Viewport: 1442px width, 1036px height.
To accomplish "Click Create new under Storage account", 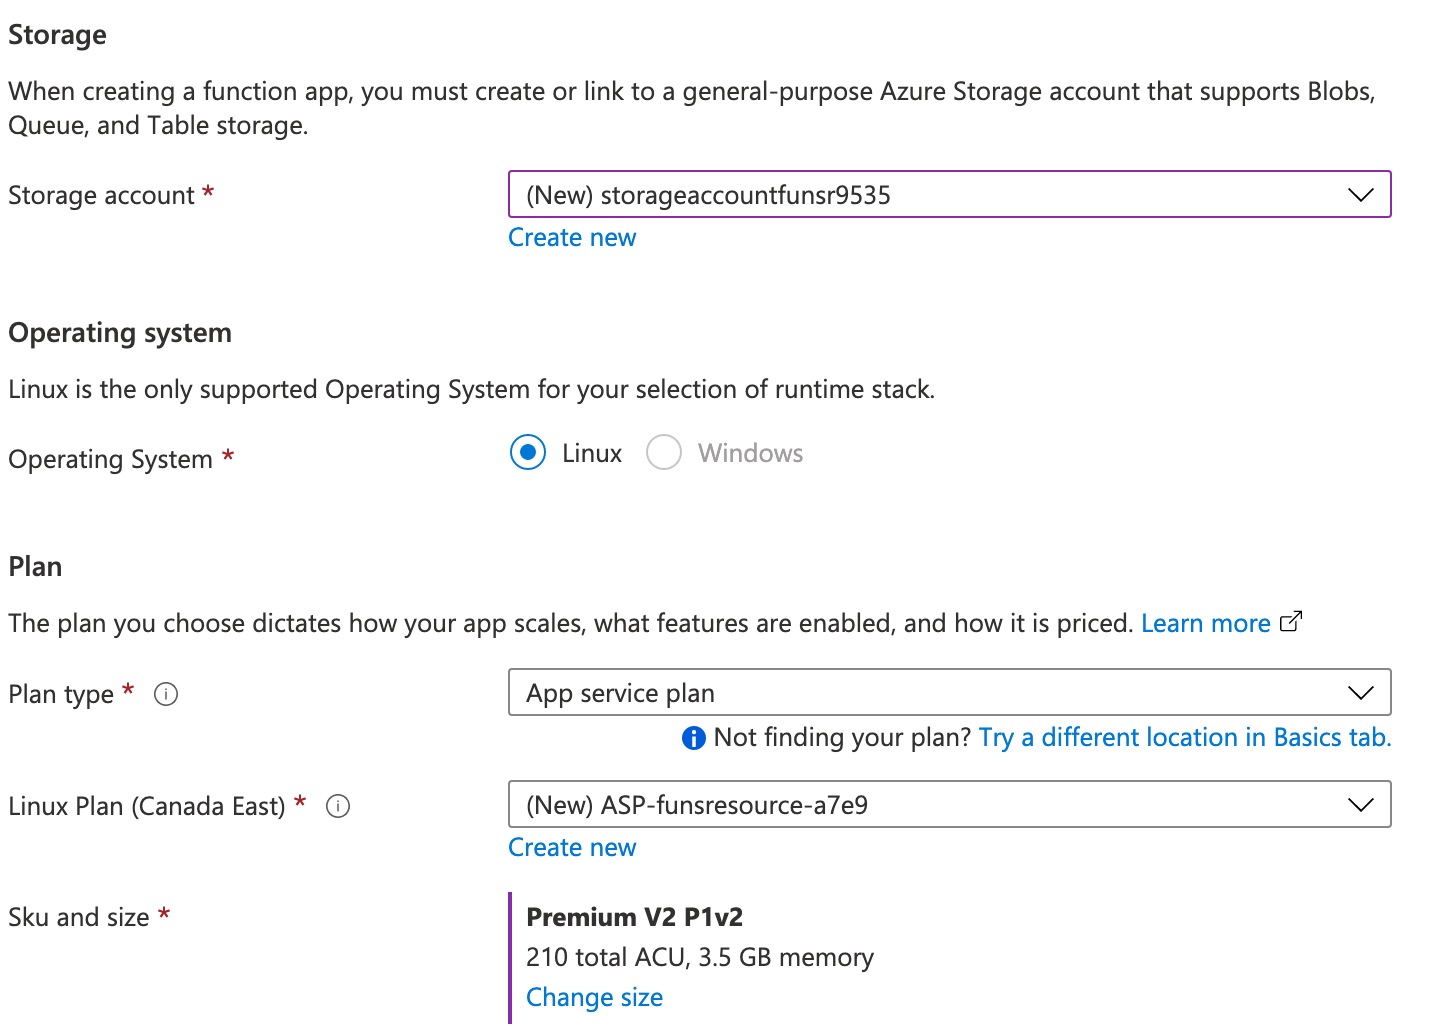I will coord(572,238).
